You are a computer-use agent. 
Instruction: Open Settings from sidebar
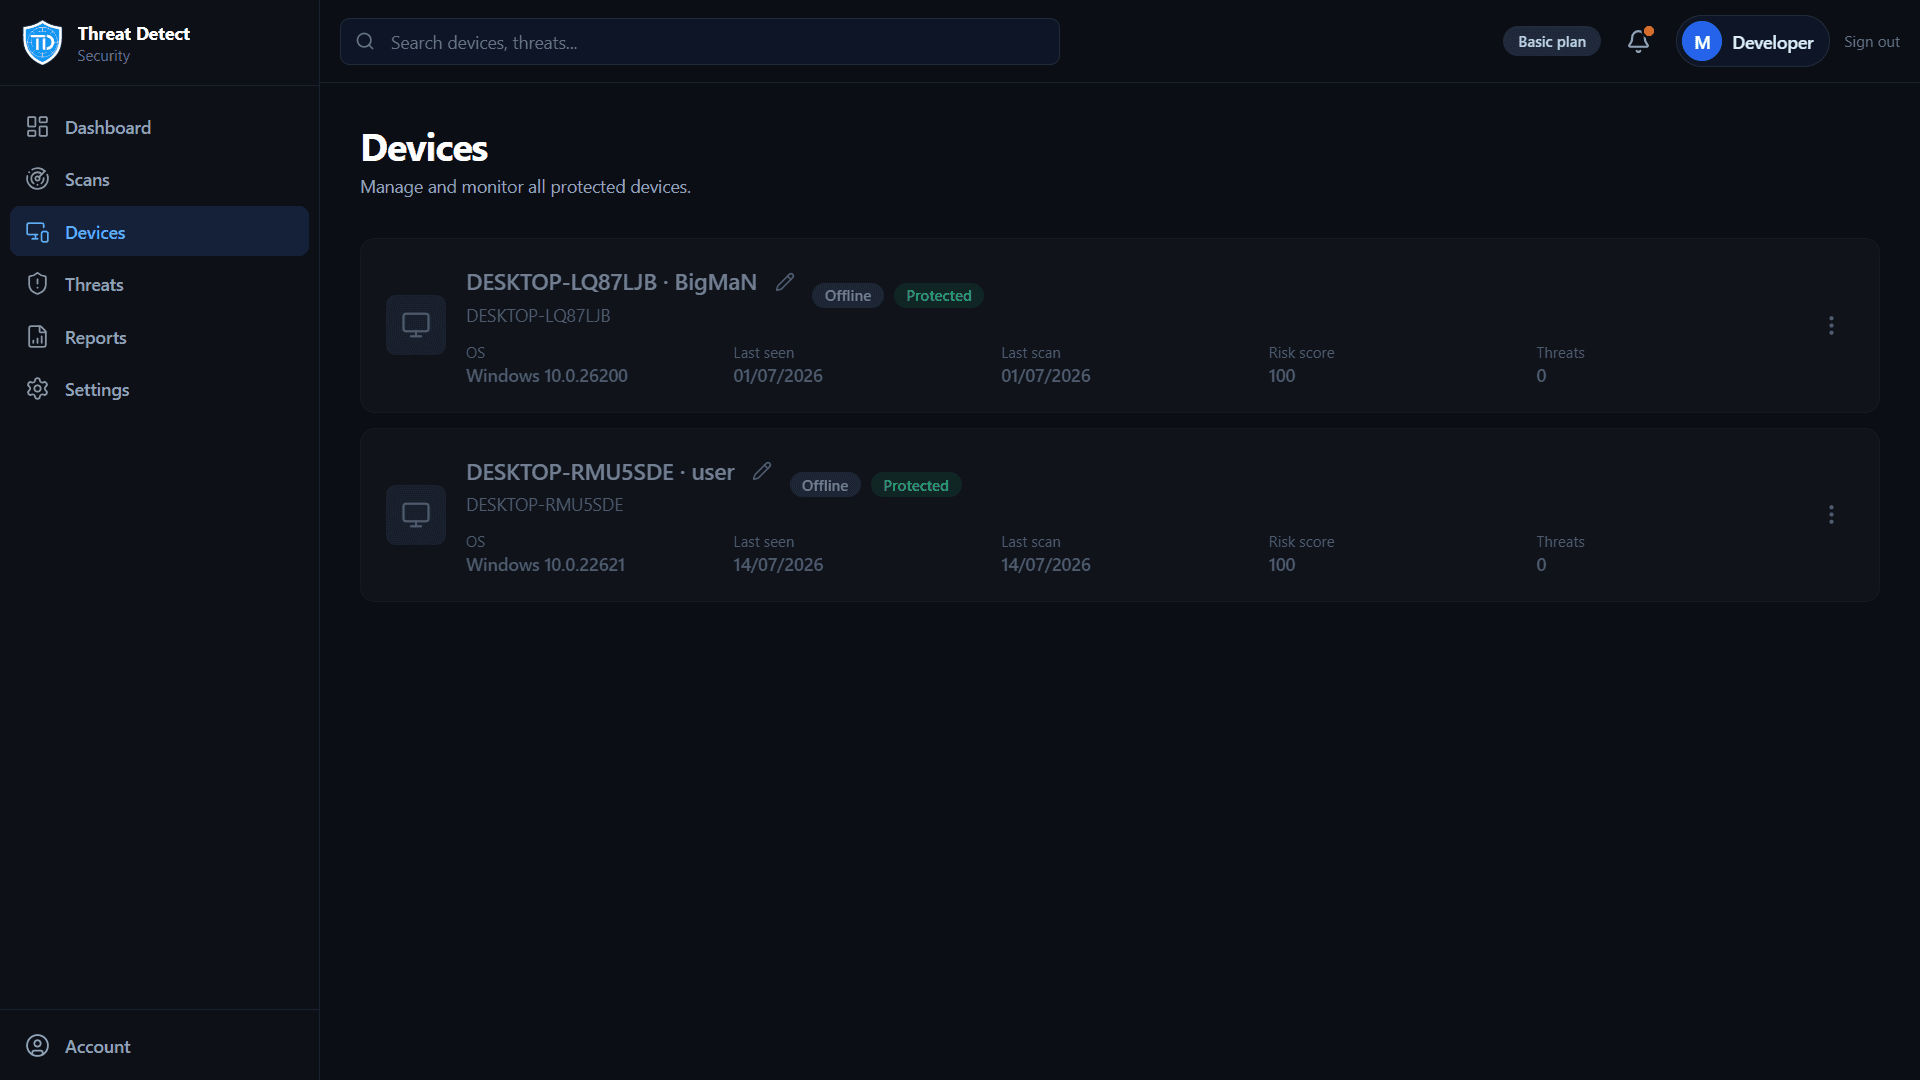[159, 389]
